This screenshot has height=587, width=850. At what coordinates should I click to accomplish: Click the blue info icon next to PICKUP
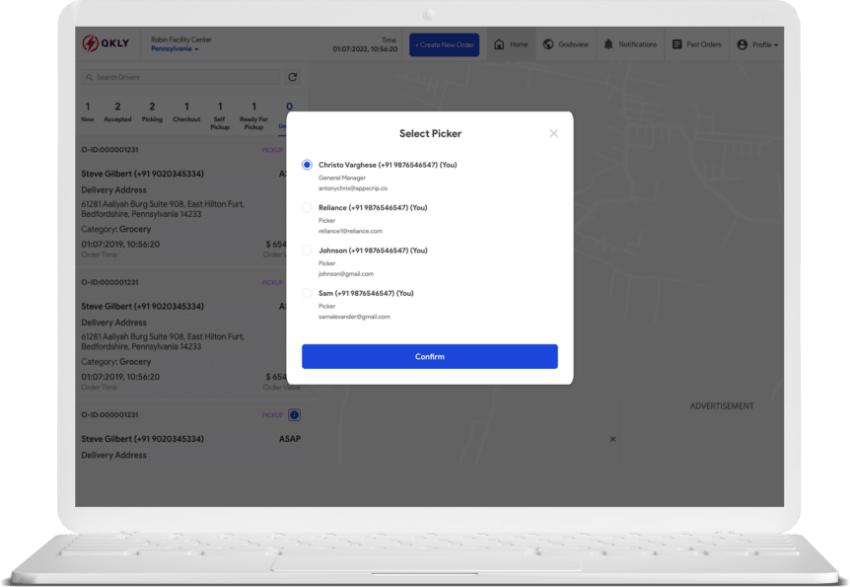coord(294,415)
